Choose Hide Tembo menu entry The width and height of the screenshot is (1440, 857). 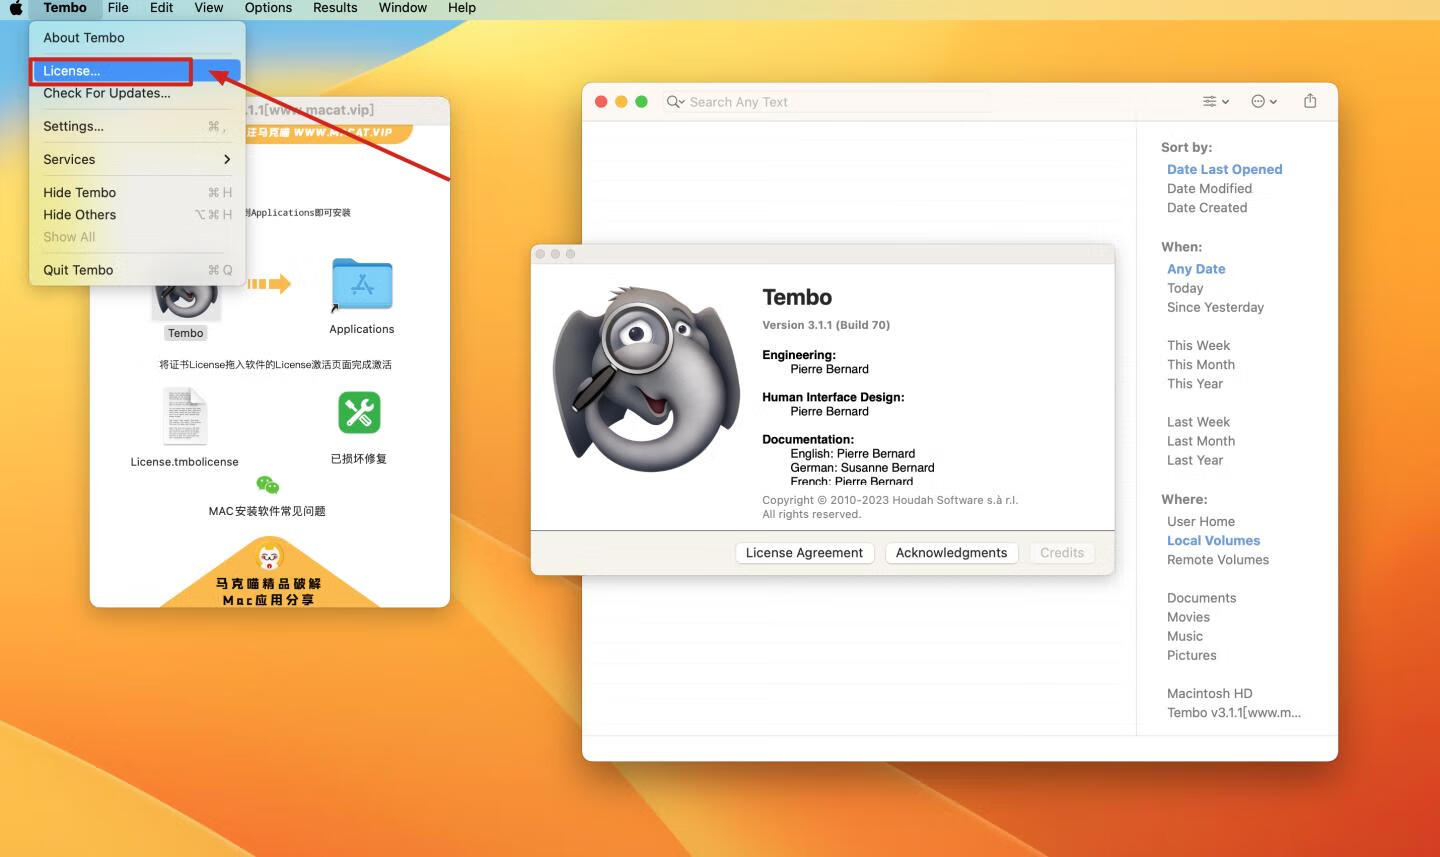point(137,192)
